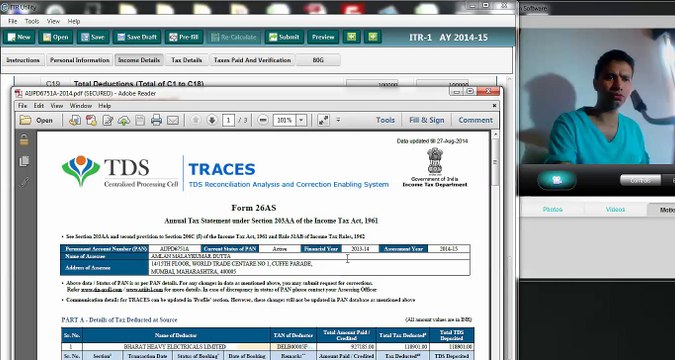Open the page thumbnails panel icon
675x360 pixels.
[x=24, y=161]
